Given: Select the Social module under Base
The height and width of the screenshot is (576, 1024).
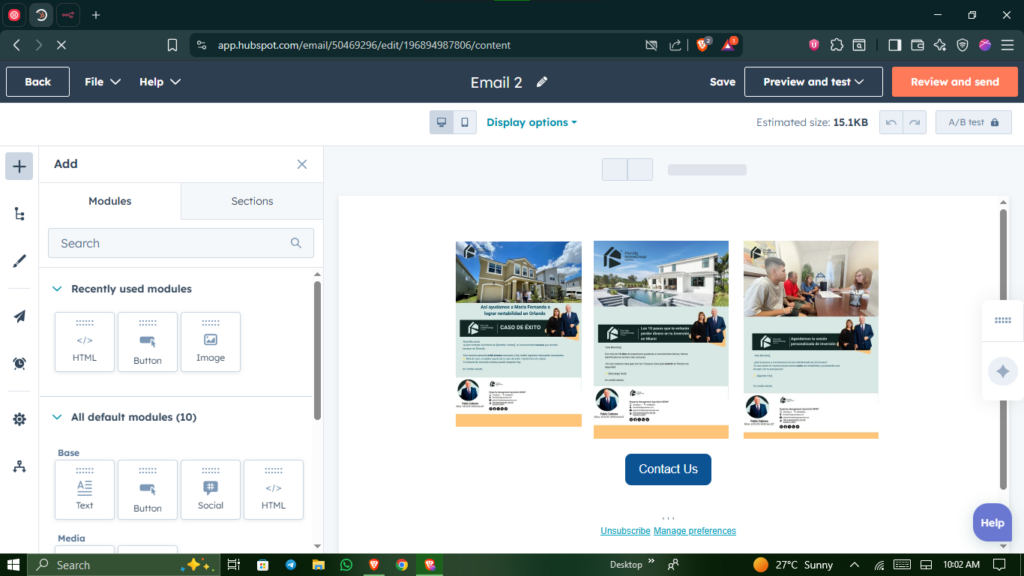Looking at the screenshot, I should tap(210, 490).
